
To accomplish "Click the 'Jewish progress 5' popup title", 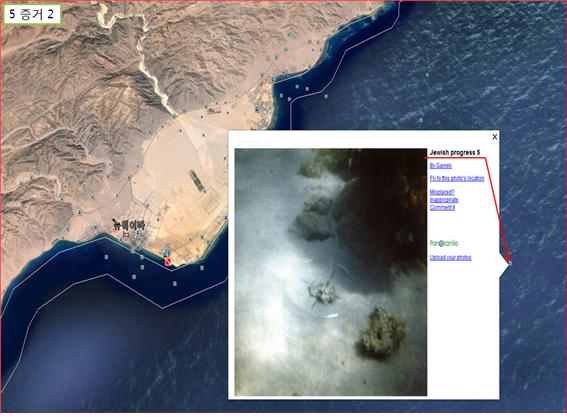I will tap(455, 153).
